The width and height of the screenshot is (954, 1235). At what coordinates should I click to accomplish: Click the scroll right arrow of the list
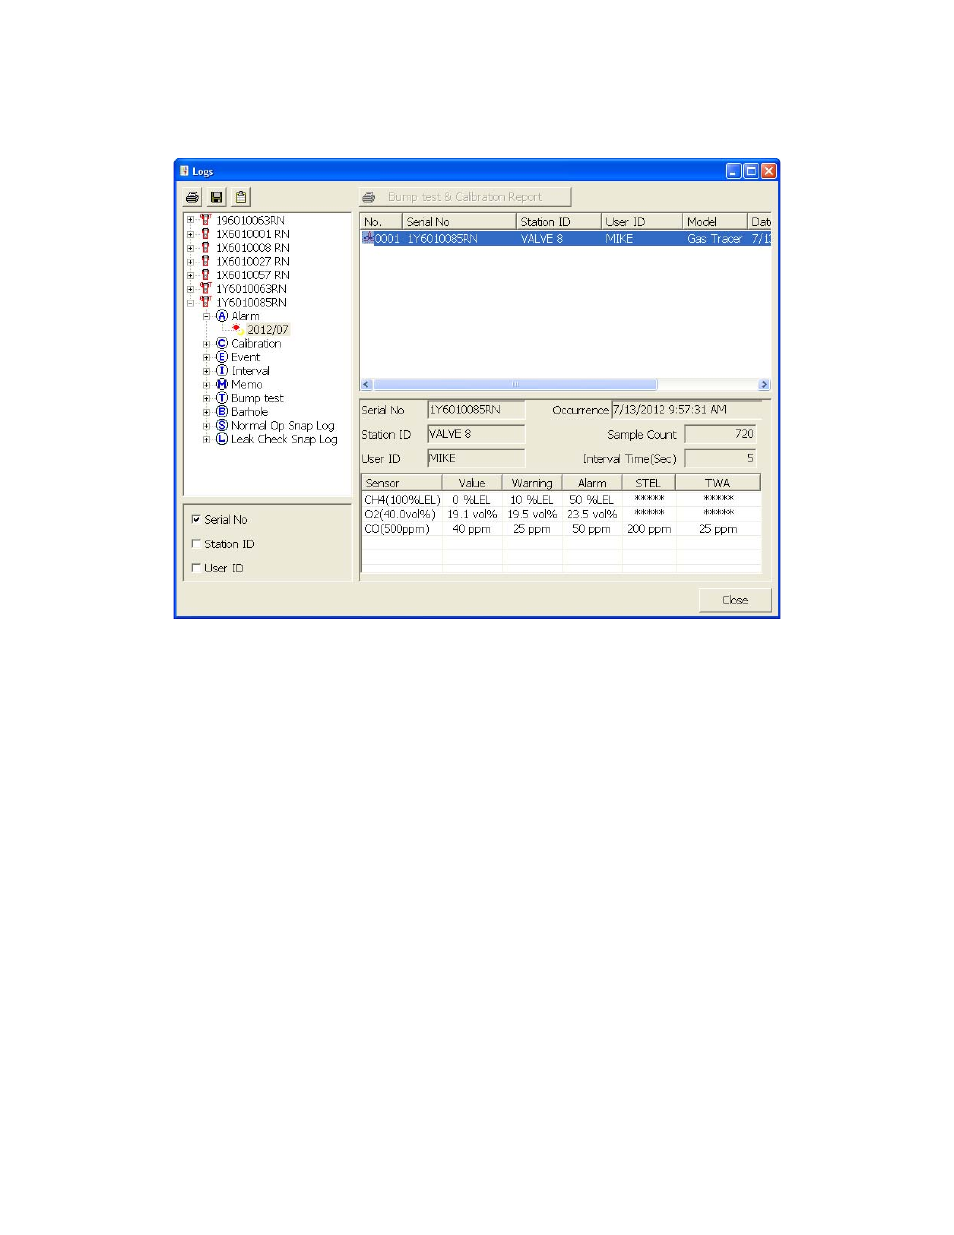tap(764, 385)
